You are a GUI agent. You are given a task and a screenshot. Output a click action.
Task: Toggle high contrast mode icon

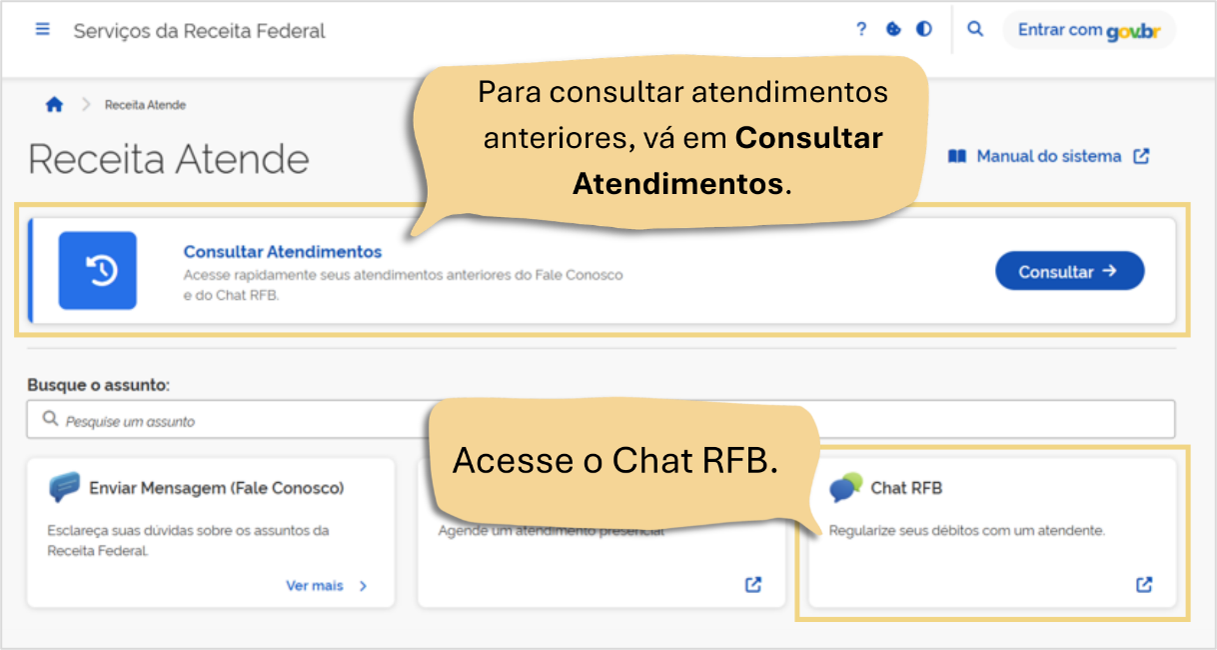coord(924,29)
